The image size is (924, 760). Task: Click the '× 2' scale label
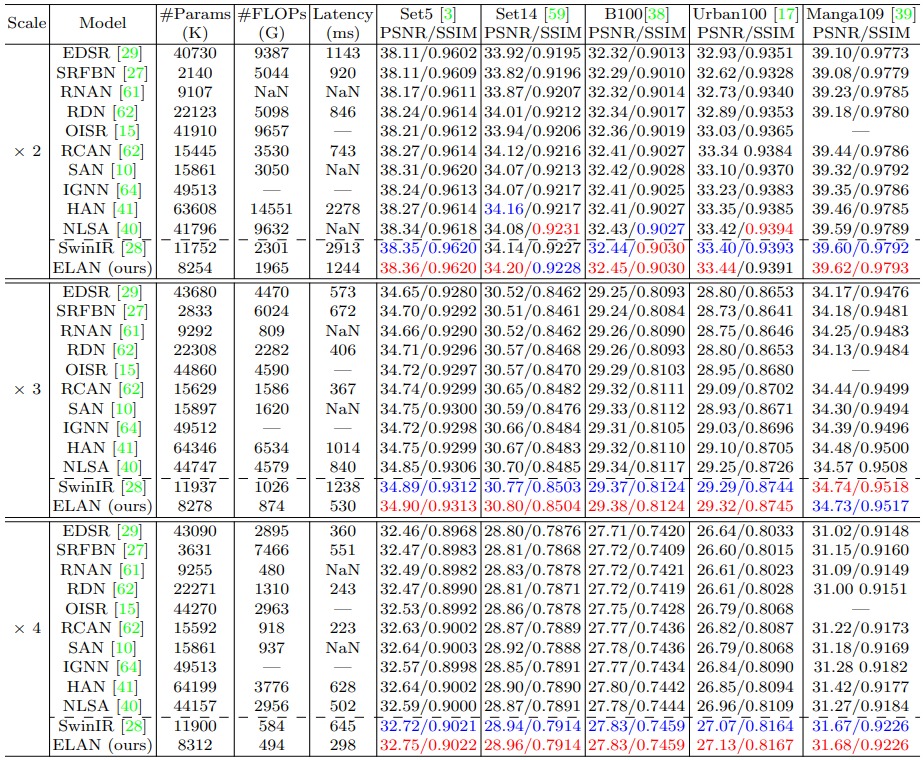pyautogui.click(x=27, y=151)
